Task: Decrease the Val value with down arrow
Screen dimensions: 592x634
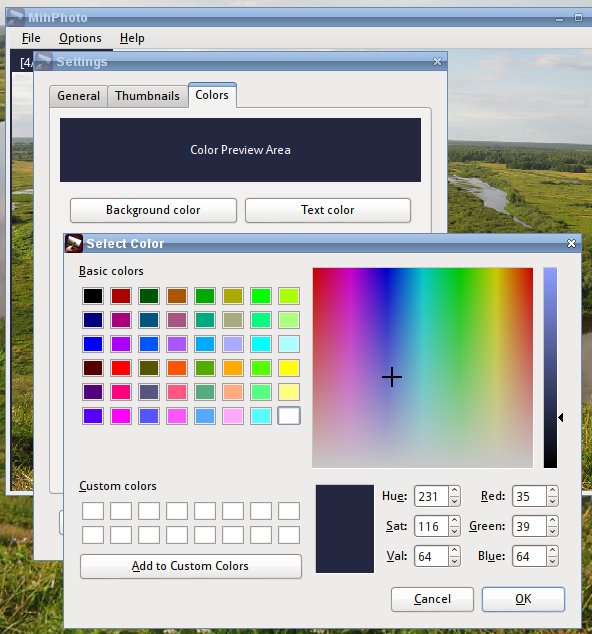Action: click(x=455, y=561)
